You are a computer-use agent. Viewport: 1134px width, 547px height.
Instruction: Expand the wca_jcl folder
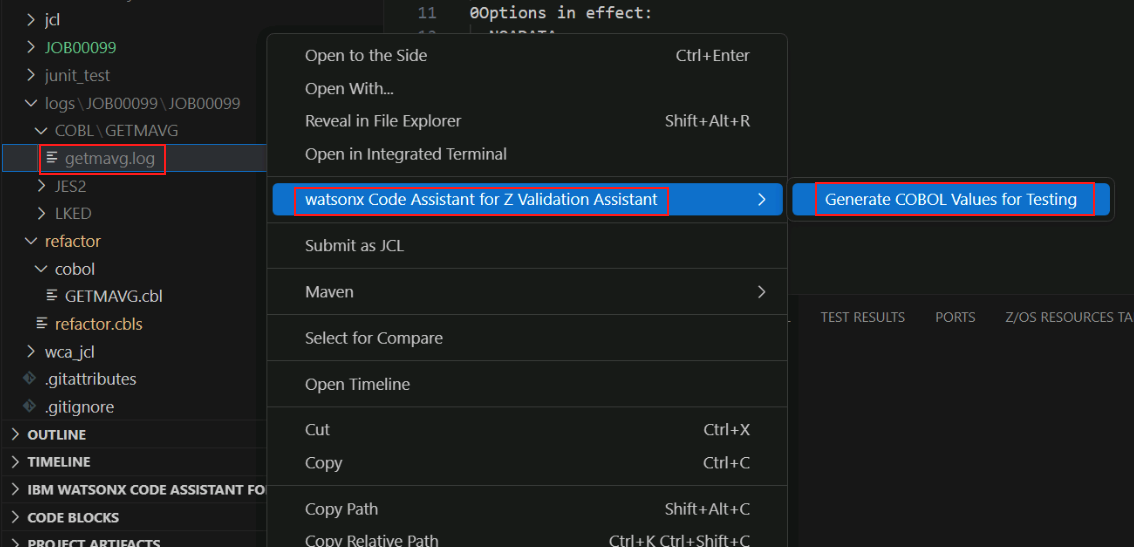(x=30, y=352)
